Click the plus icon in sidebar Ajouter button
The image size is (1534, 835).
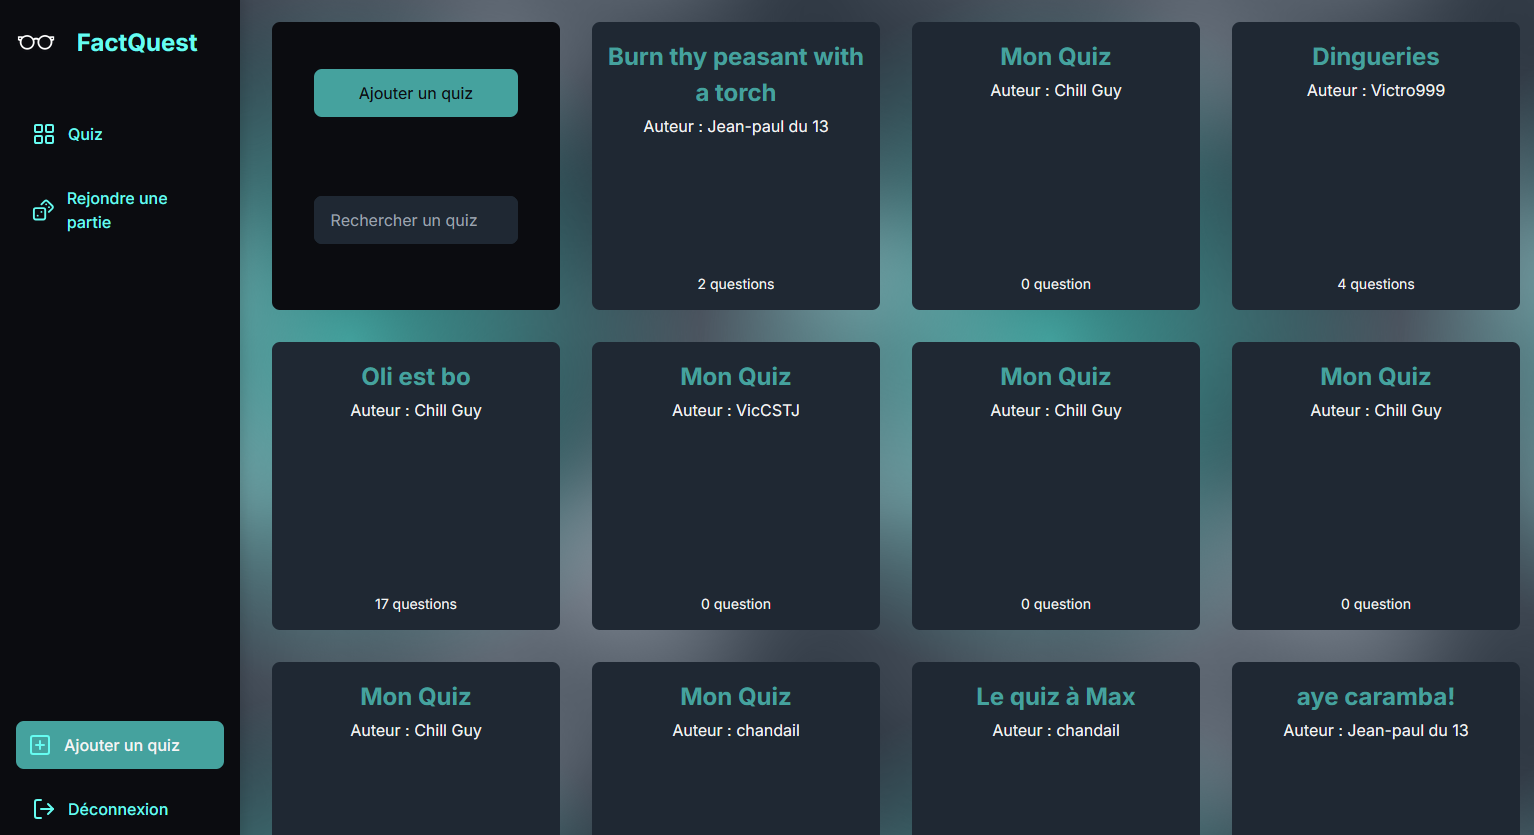(x=40, y=745)
